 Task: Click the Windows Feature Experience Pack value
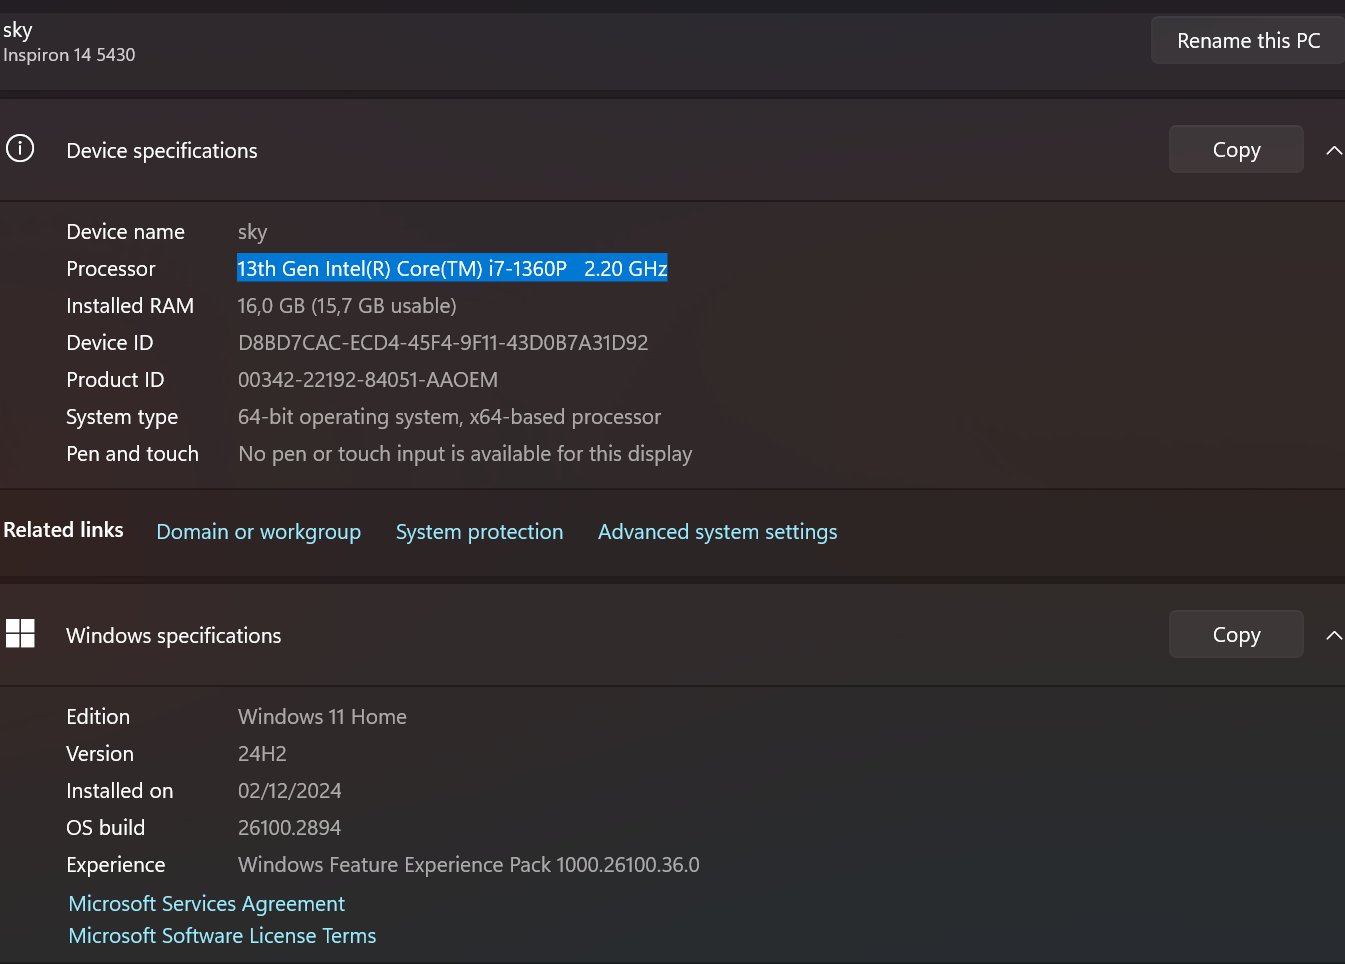(469, 865)
